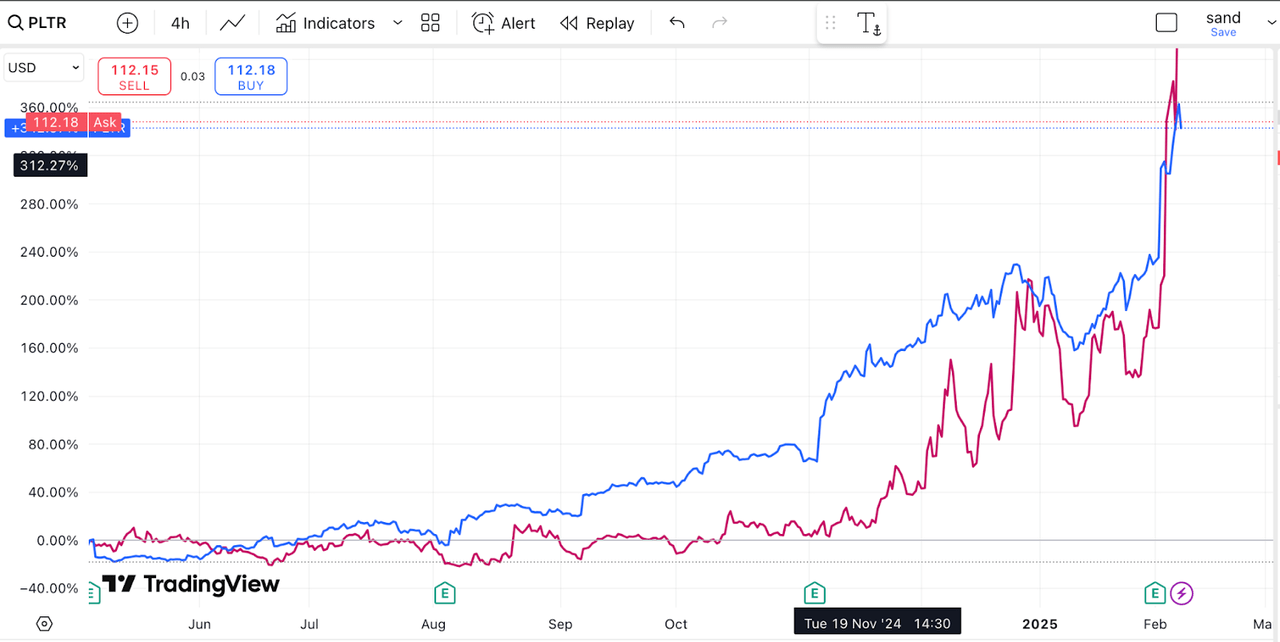Click the purple dividend lightning icon near Feb
1280x642 pixels.
click(1182, 593)
